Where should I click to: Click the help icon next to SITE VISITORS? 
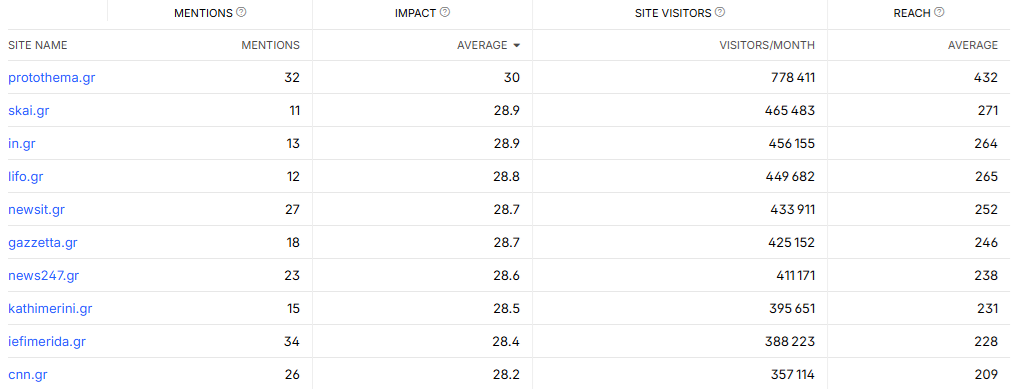(720, 12)
